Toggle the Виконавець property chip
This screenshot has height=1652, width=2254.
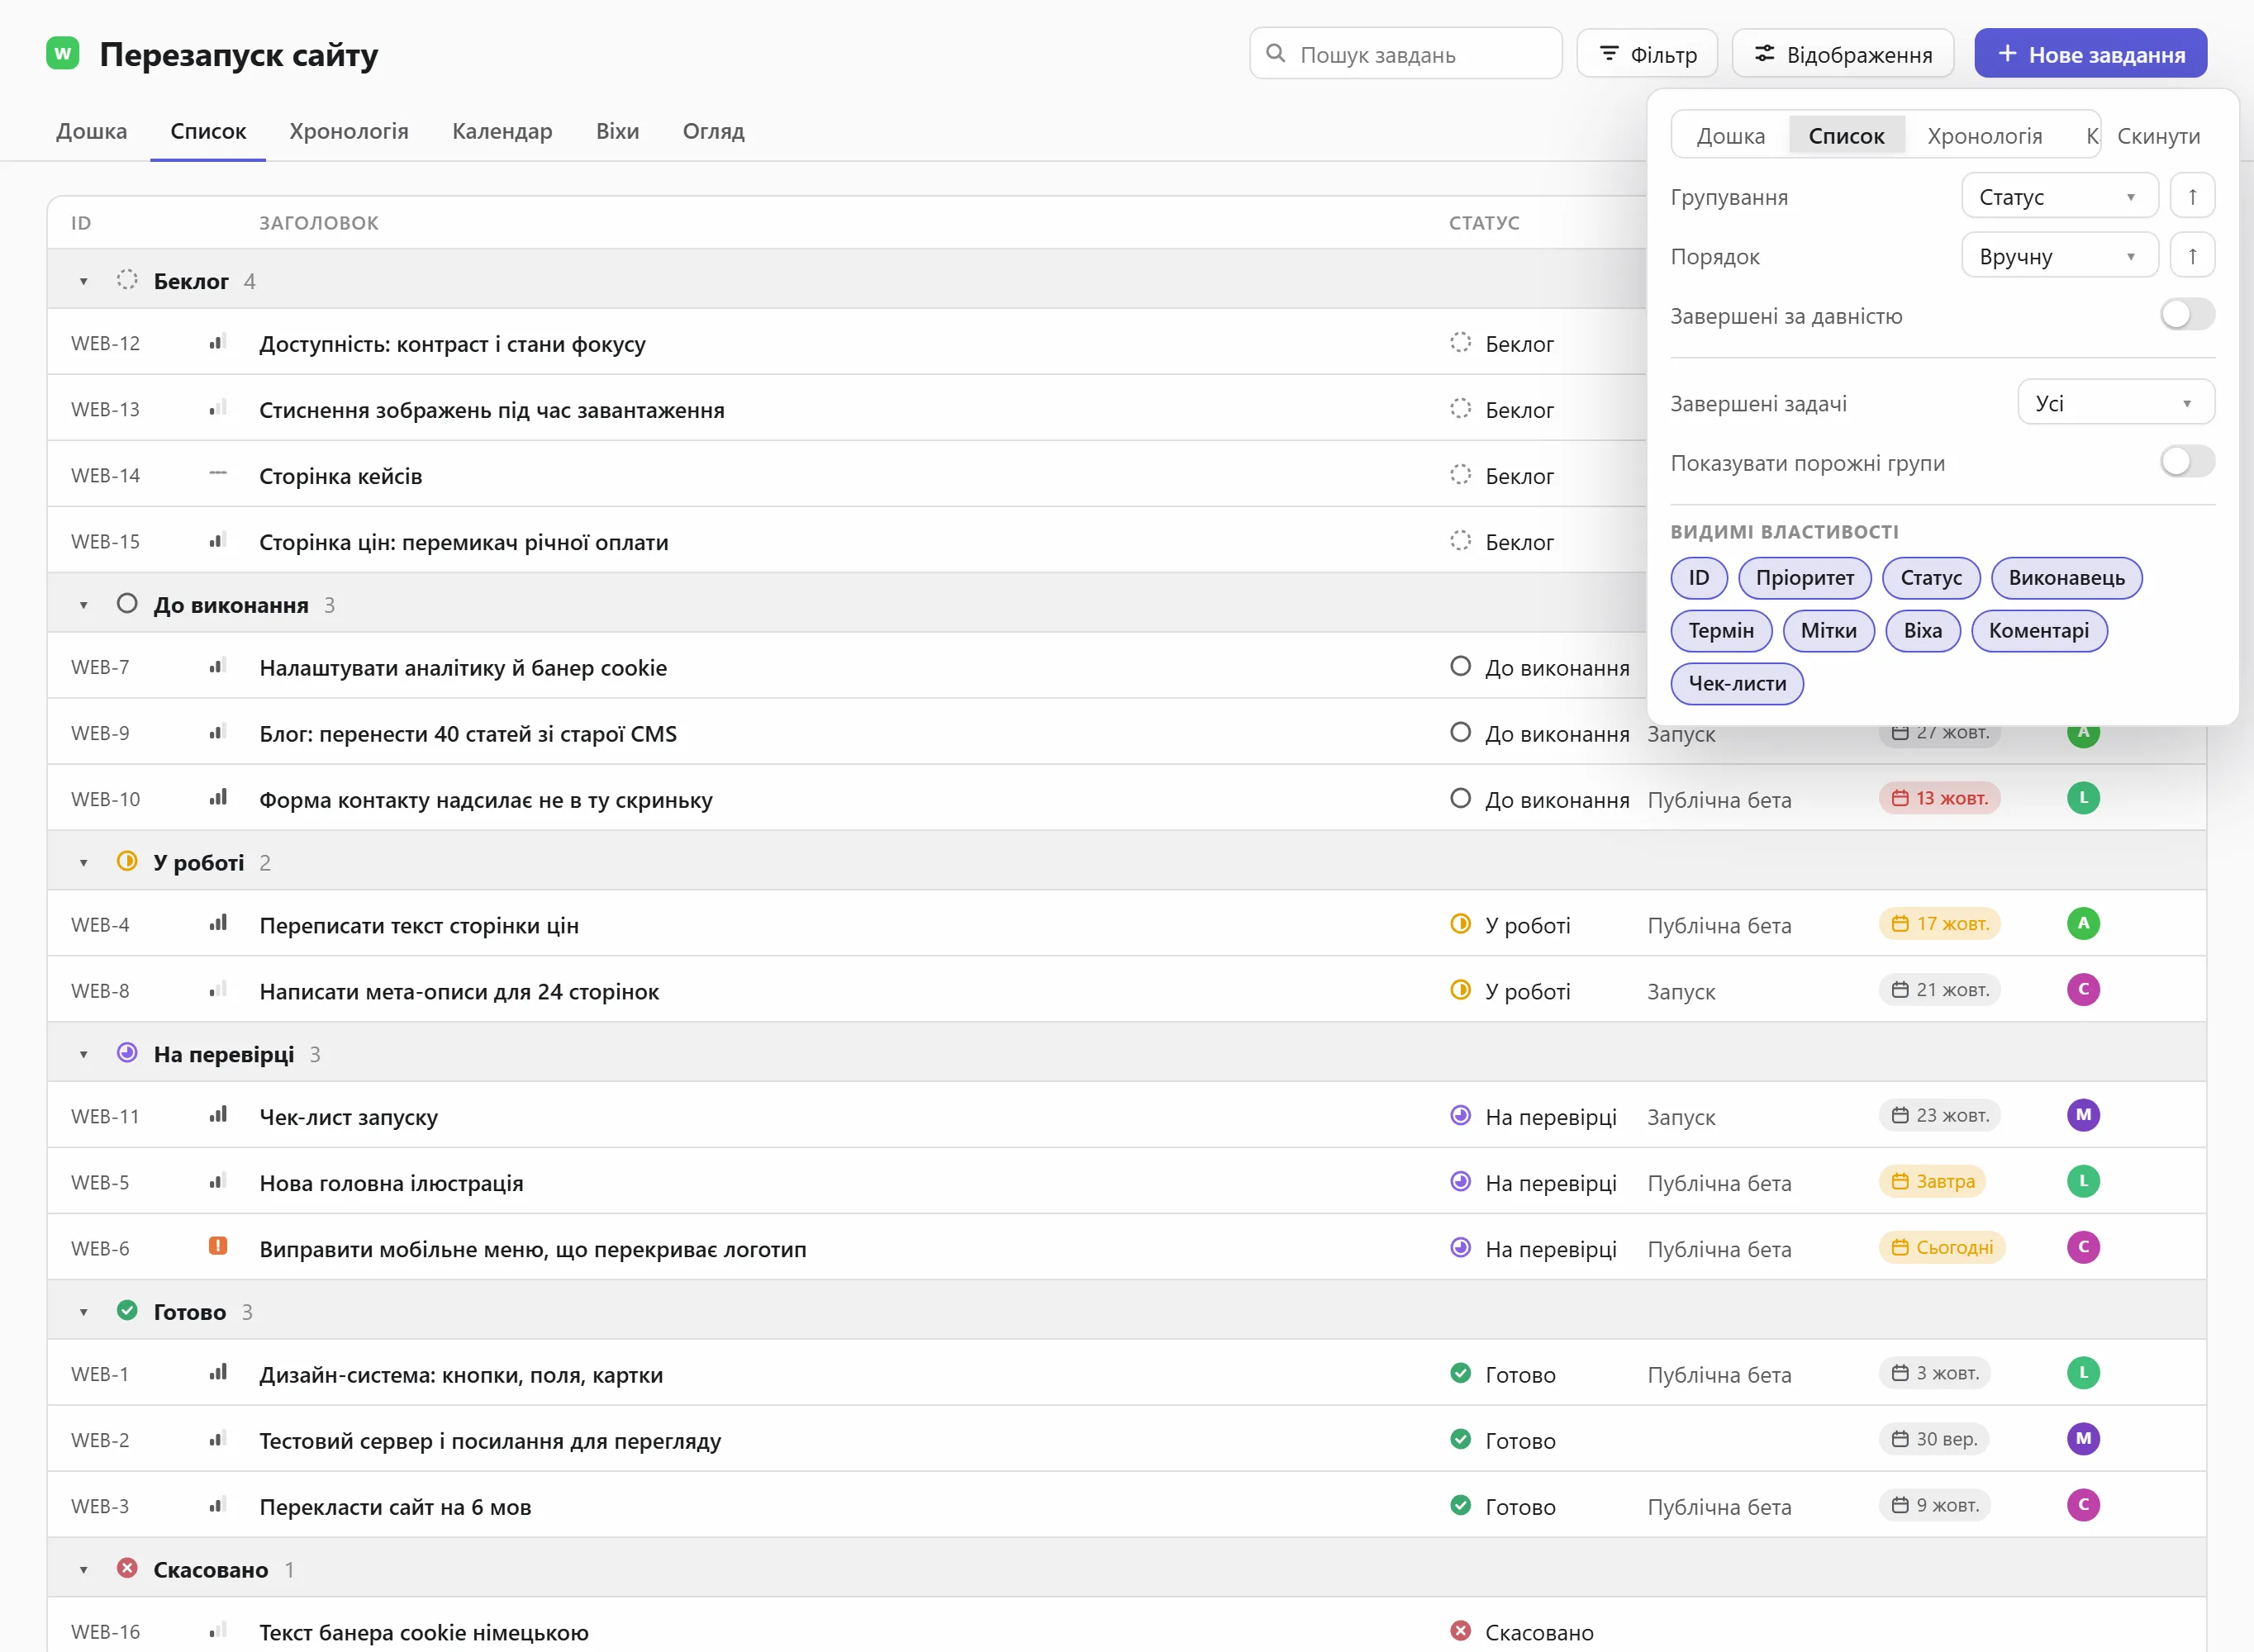[x=2066, y=578]
